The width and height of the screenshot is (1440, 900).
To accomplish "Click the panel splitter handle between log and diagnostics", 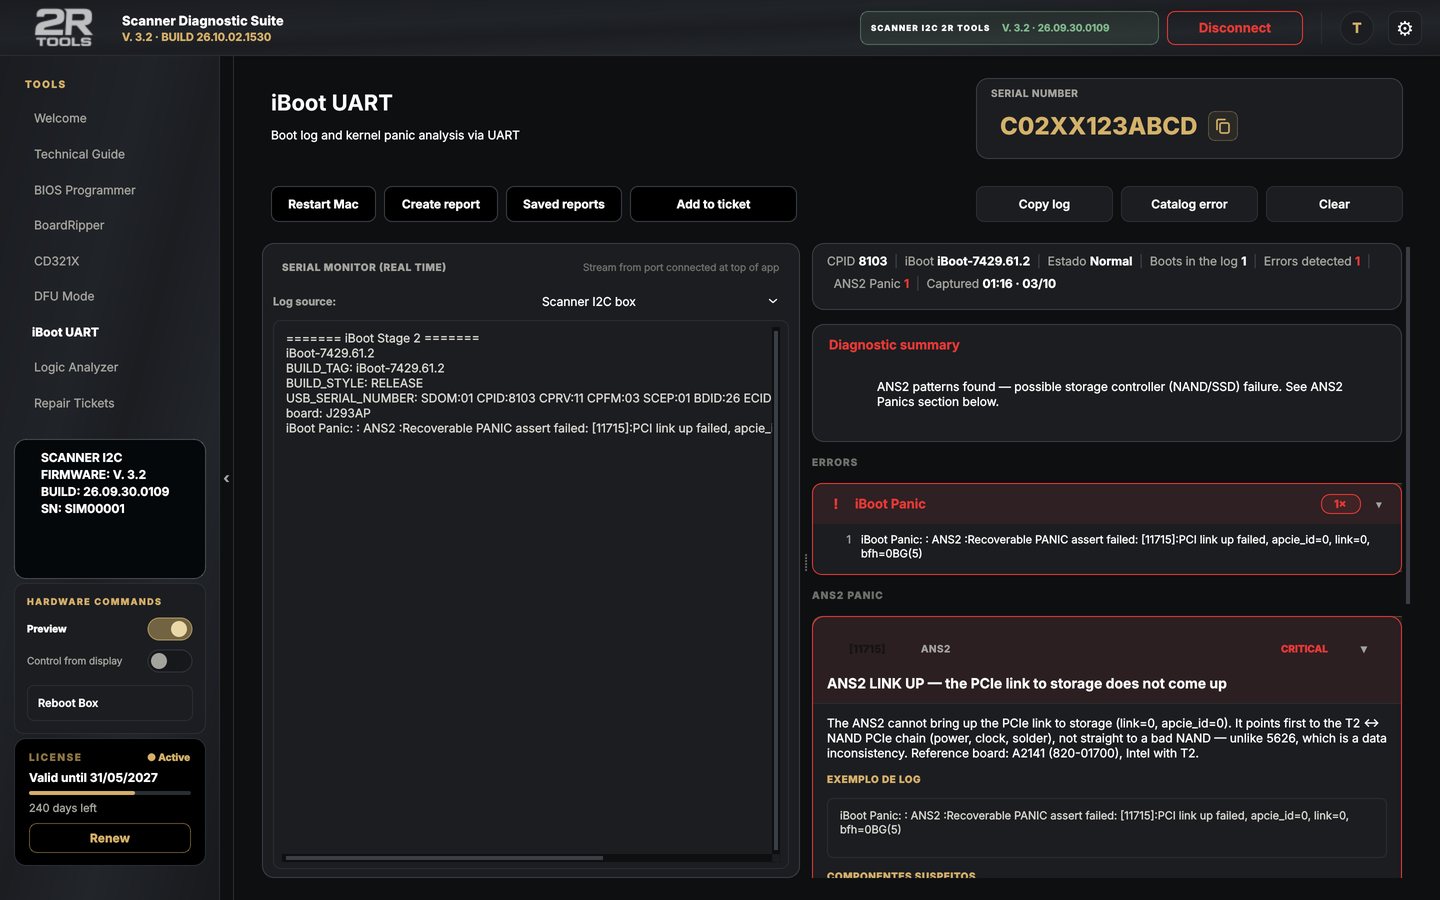I will pyautogui.click(x=806, y=563).
